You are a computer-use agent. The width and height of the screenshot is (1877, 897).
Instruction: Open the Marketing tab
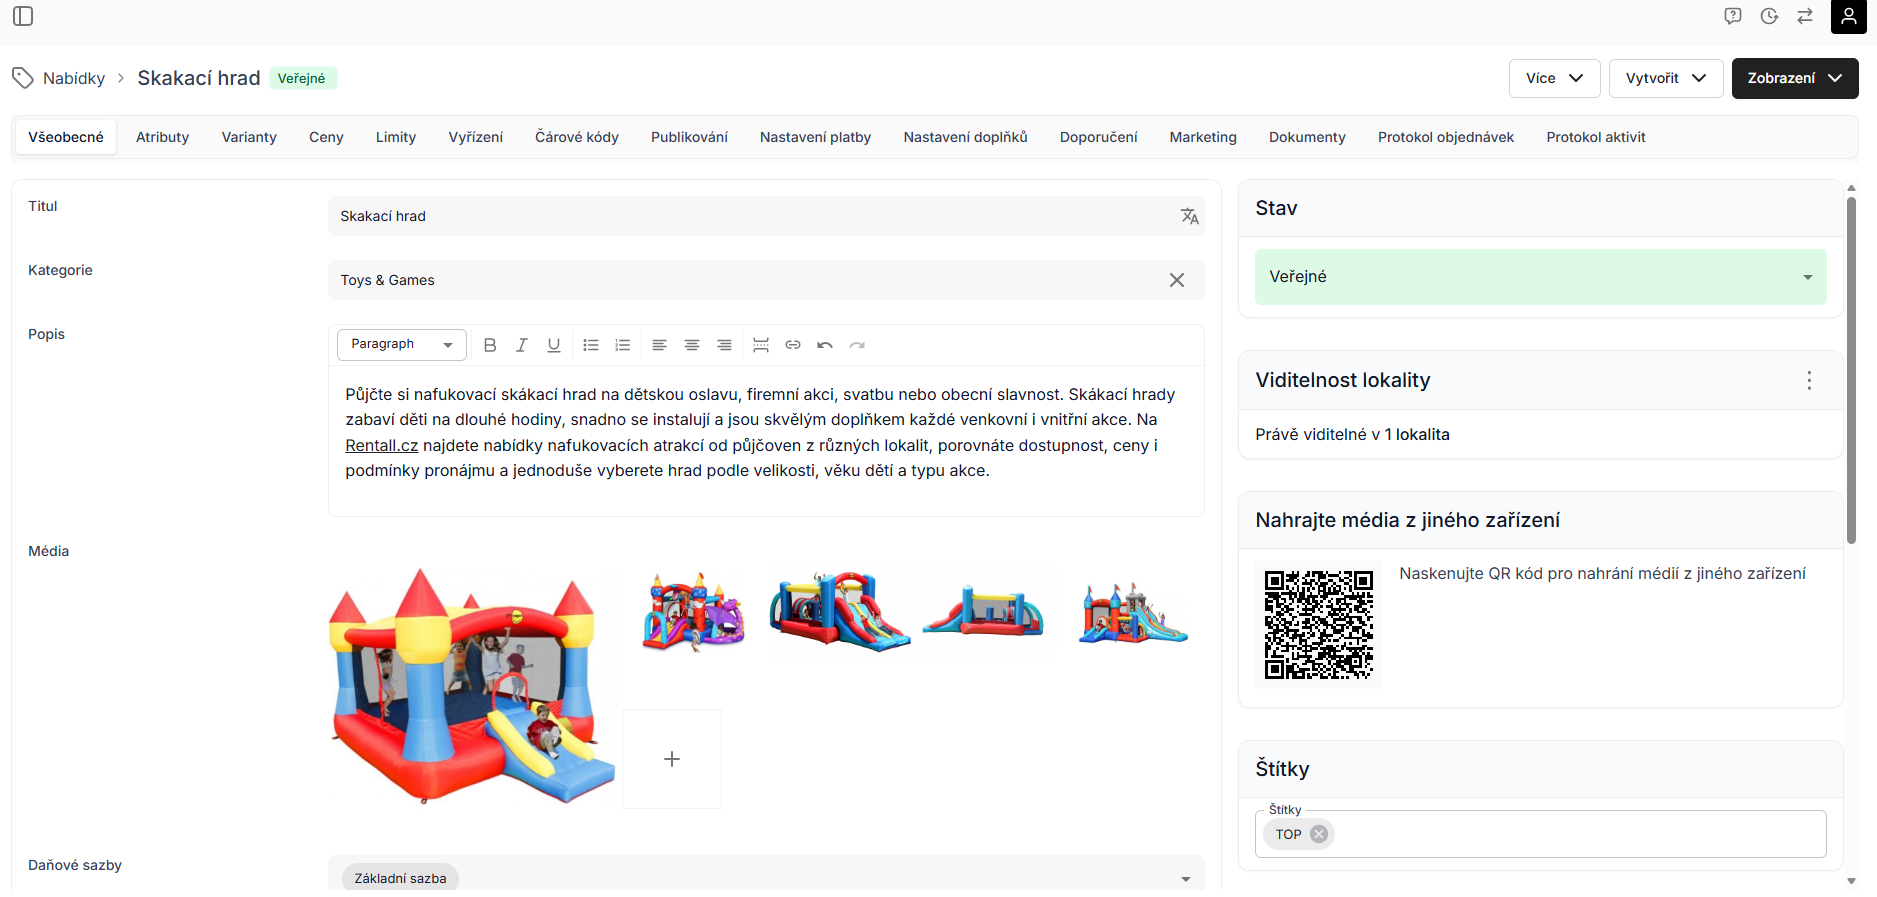pyautogui.click(x=1203, y=137)
